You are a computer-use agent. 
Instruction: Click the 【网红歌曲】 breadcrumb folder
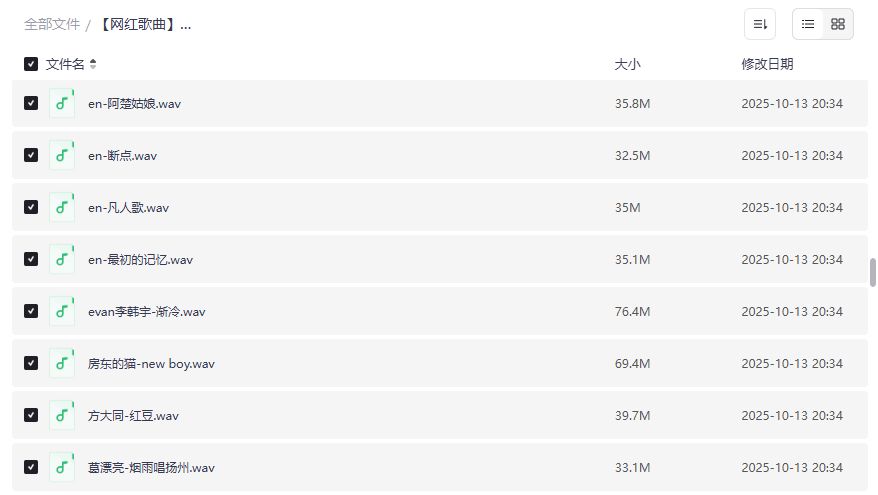coord(144,24)
